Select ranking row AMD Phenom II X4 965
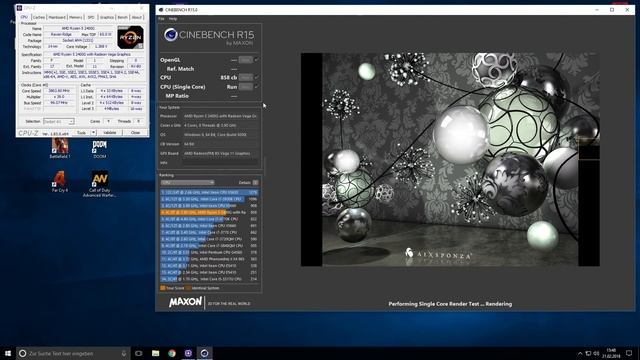 coord(209,259)
